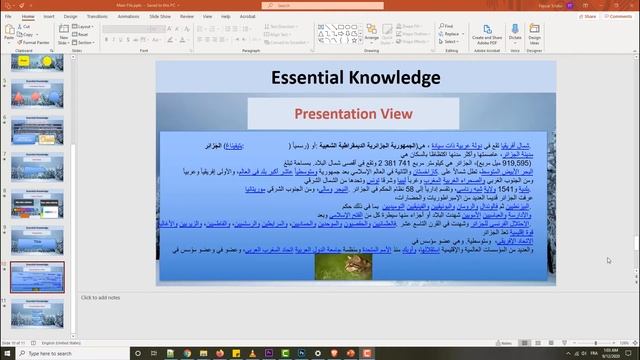640x360 pixels.
Task: Open the View tab
Action: coord(207,16)
